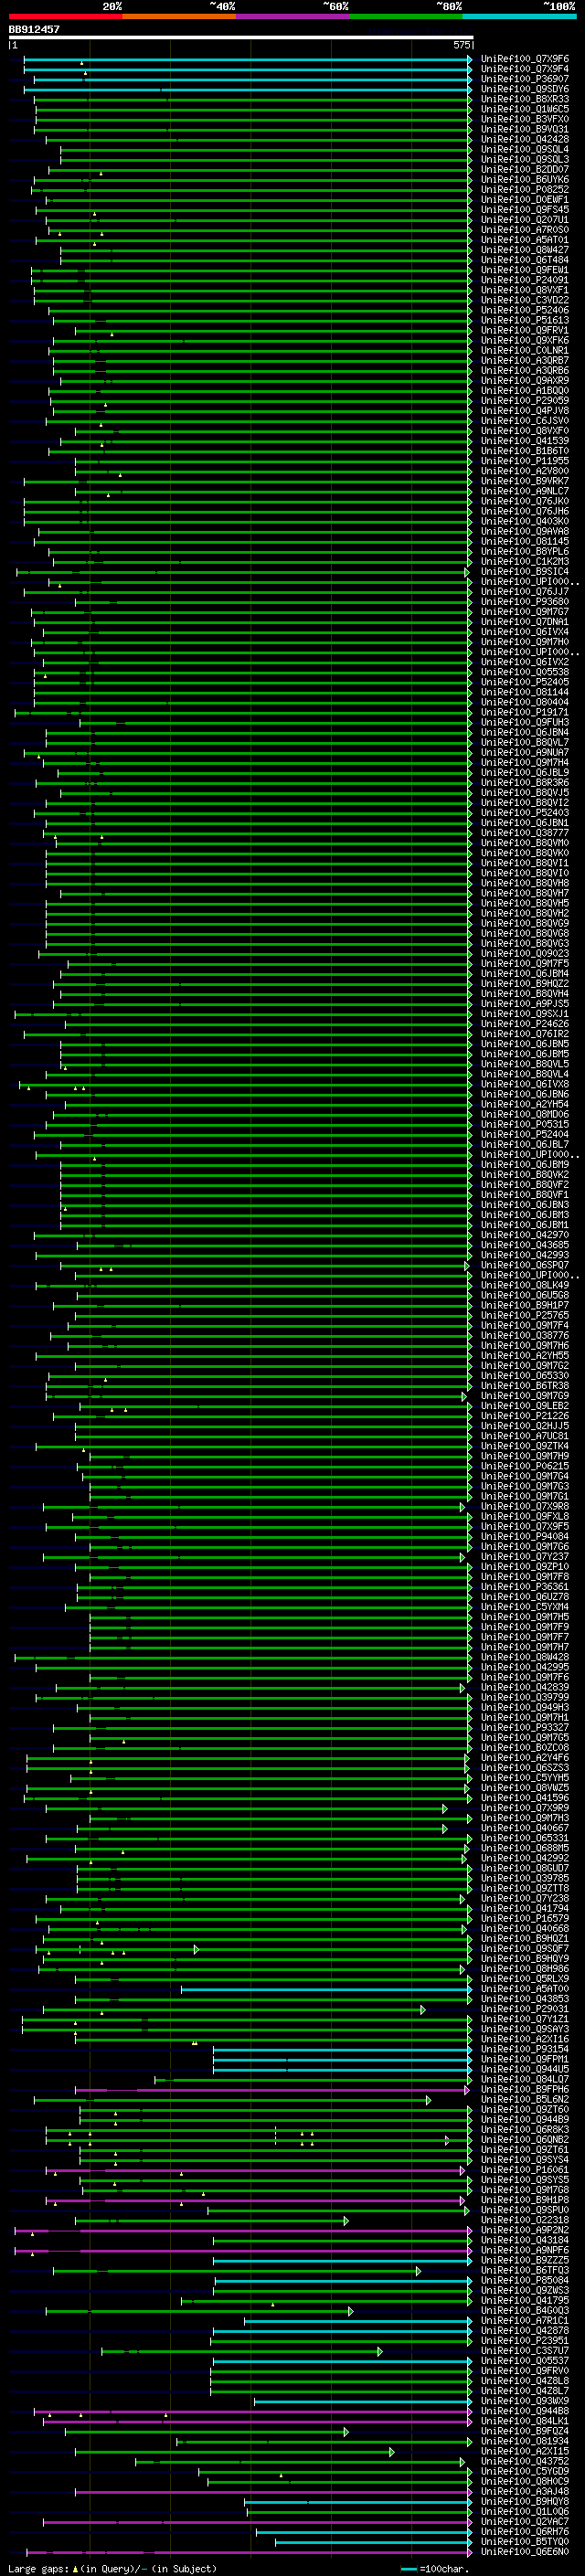Select UniRef100_P25765 in the hit list
Viewport: 585px width, 2576px height.
[x=525, y=1315]
